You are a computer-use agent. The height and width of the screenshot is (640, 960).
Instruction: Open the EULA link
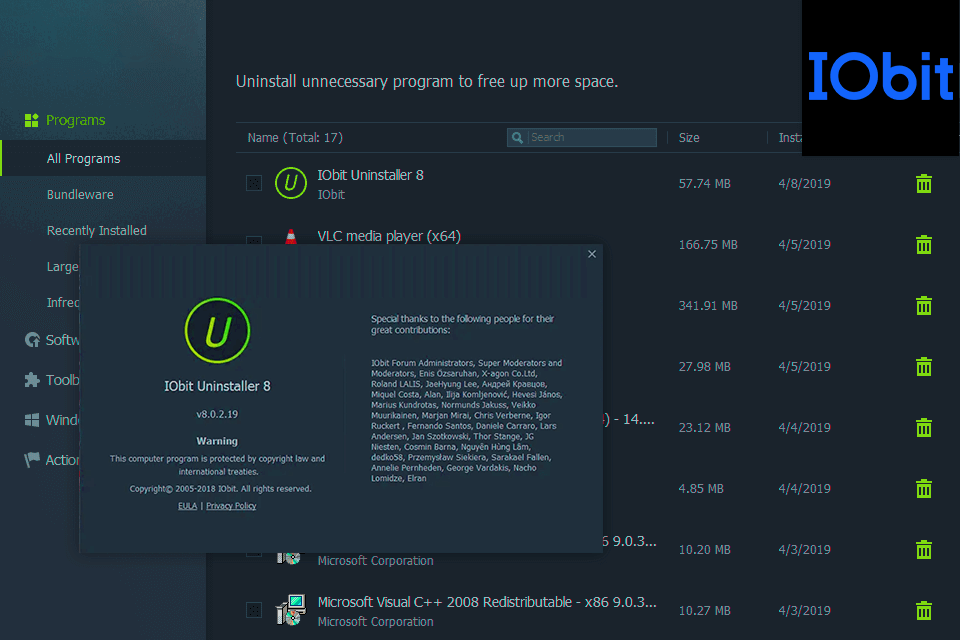click(x=187, y=506)
